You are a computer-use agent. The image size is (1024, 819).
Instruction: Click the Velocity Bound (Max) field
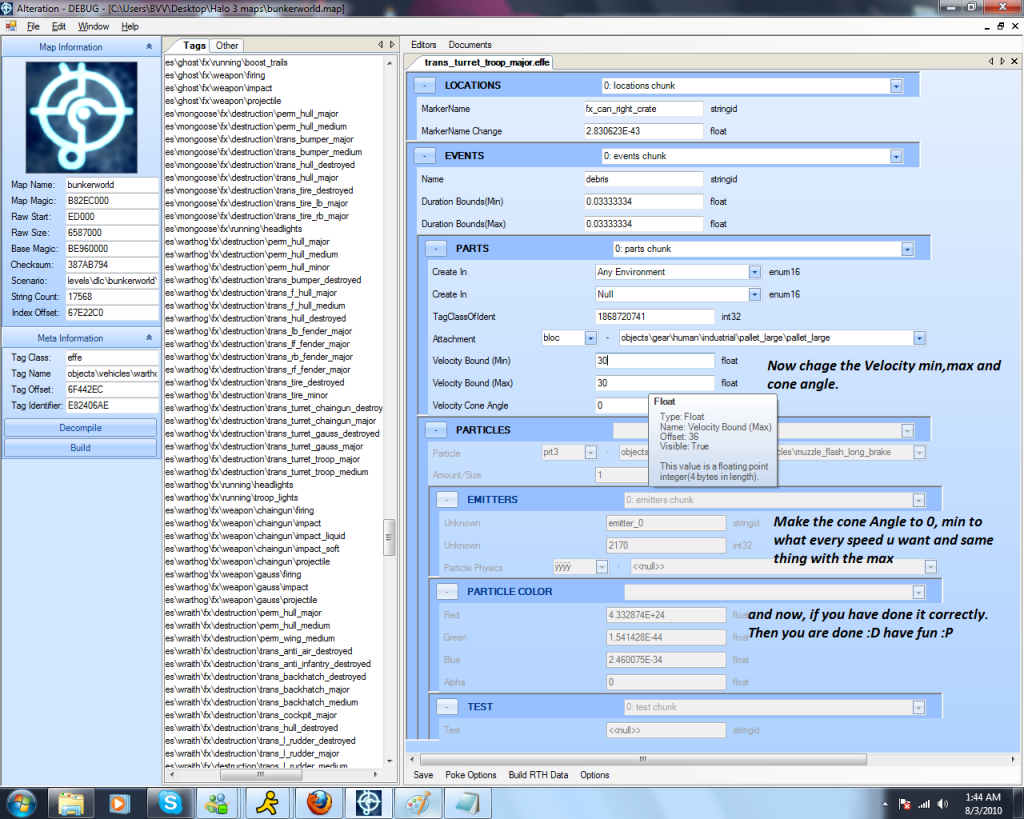tap(654, 383)
